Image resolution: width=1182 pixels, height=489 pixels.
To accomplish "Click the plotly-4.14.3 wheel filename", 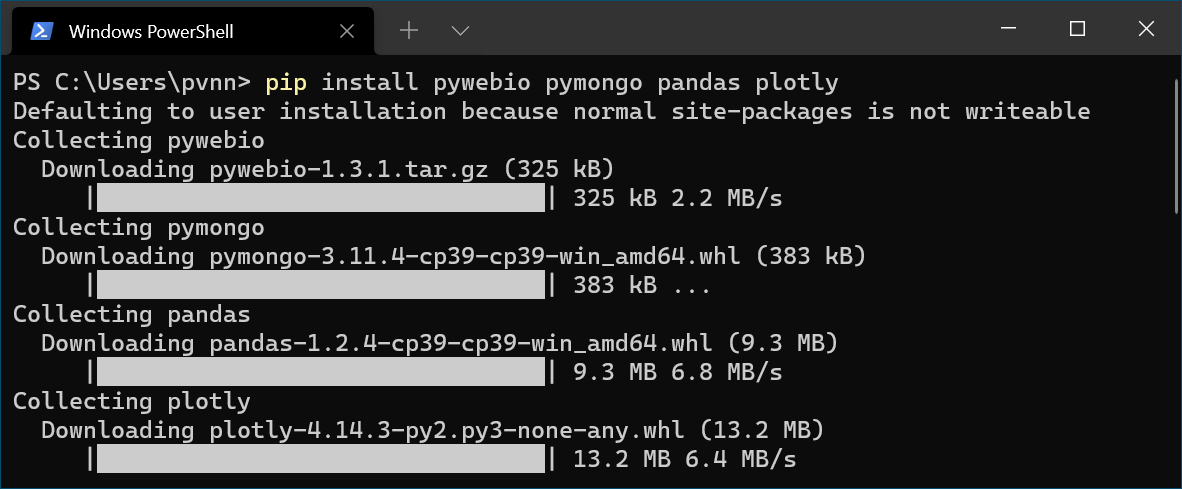I will pos(447,430).
